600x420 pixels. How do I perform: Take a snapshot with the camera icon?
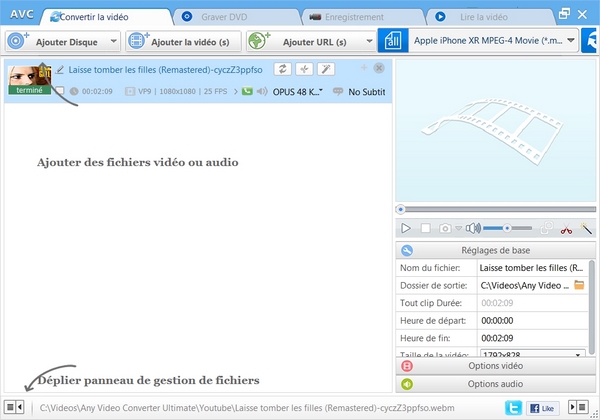(x=445, y=228)
